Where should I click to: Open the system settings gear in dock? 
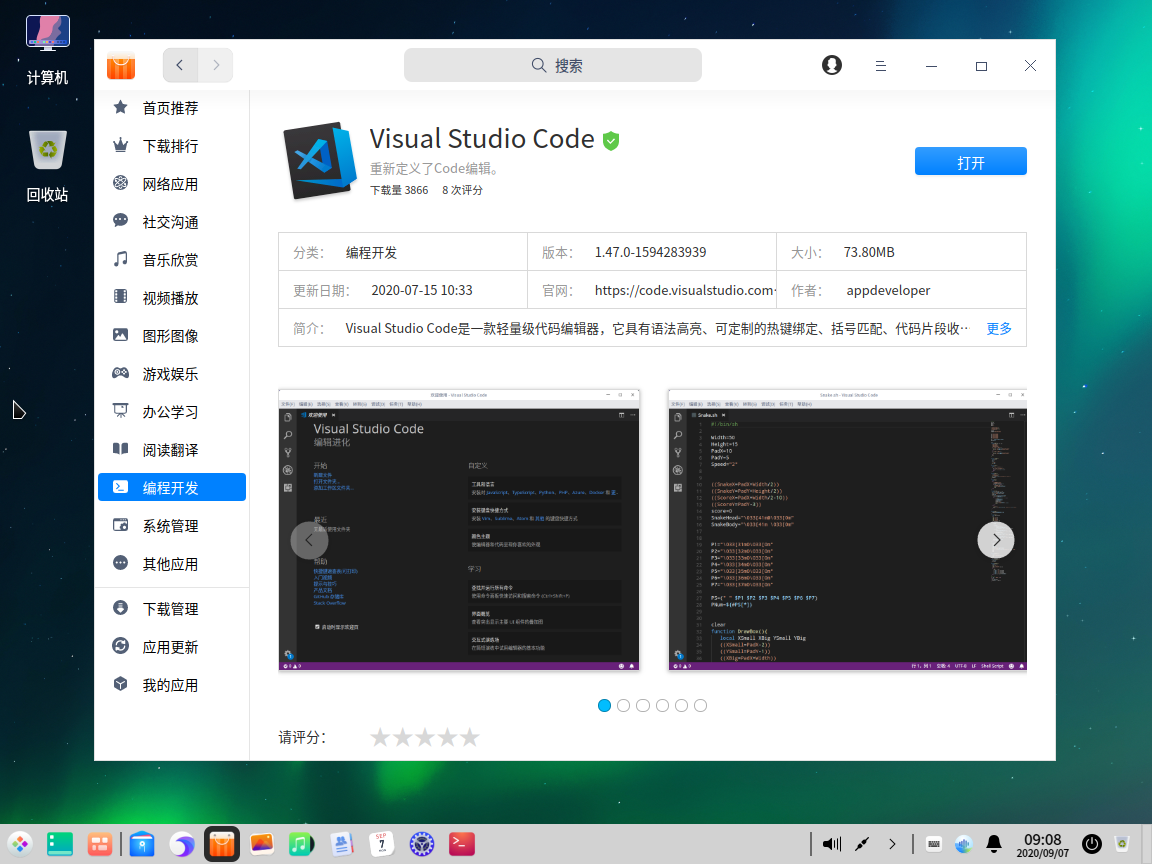point(422,844)
